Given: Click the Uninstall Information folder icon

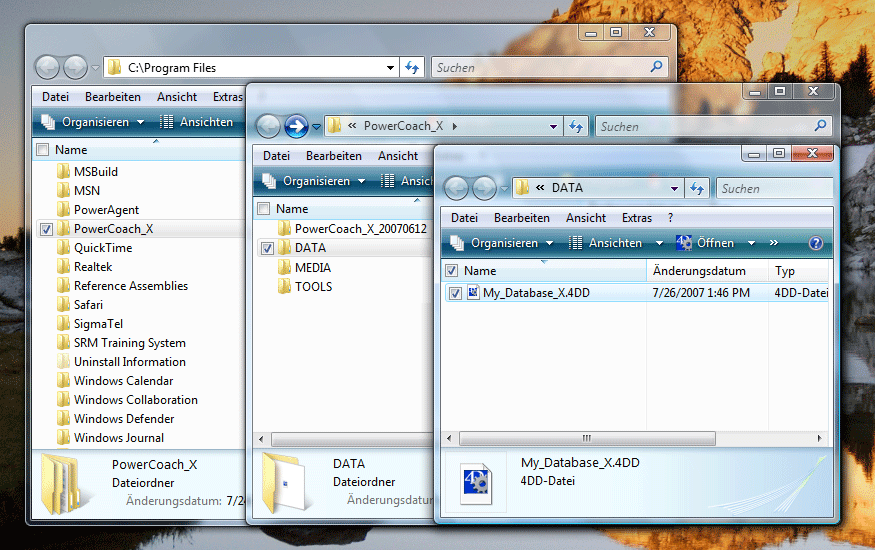Looking at the screenshot, I should point(64,361).
